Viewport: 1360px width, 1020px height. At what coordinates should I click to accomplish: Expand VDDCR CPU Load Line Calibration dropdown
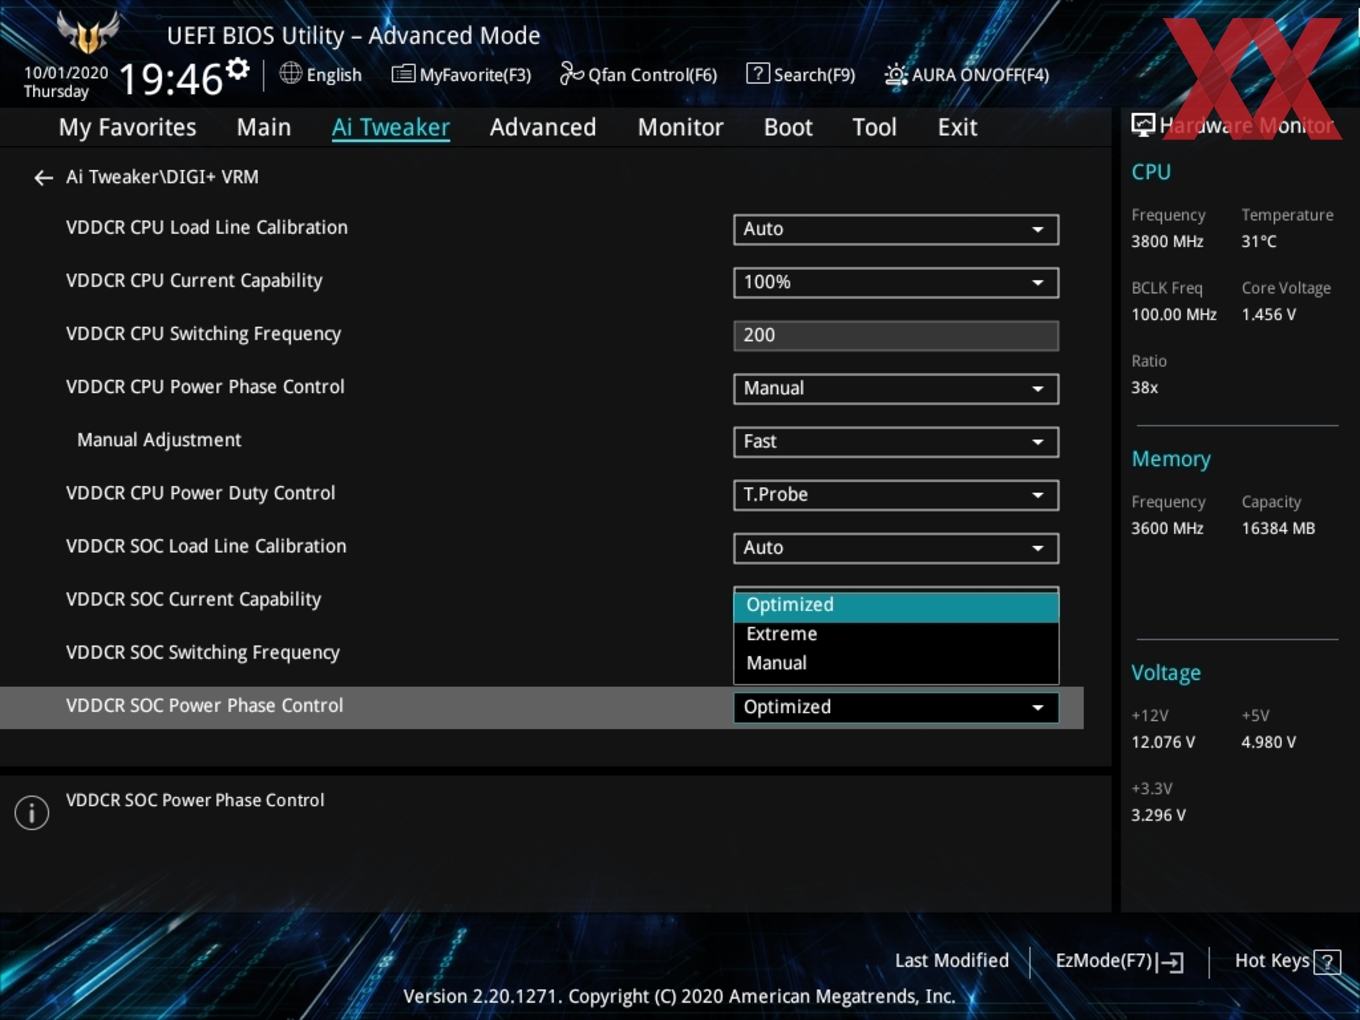896,229
